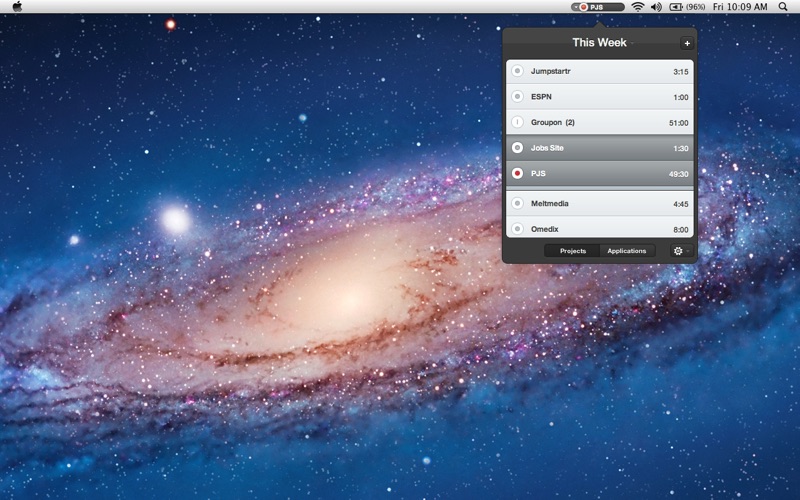
Task: Click the (96%) battery percentage
Action: (695, 7)
